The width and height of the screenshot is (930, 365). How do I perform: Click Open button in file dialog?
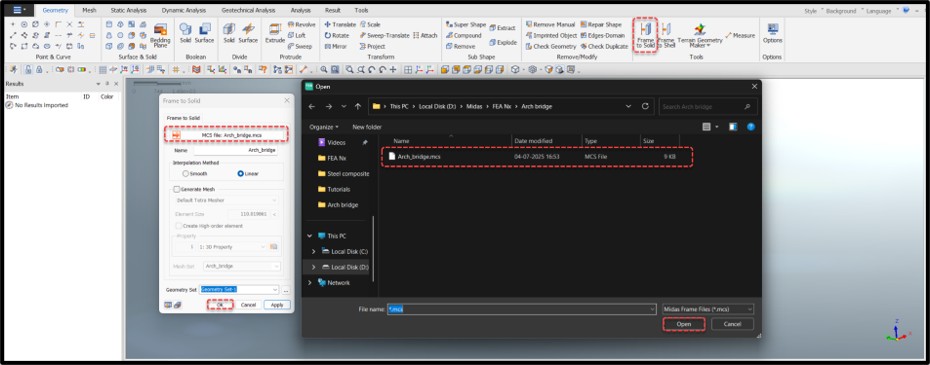(x=684, y=324)
